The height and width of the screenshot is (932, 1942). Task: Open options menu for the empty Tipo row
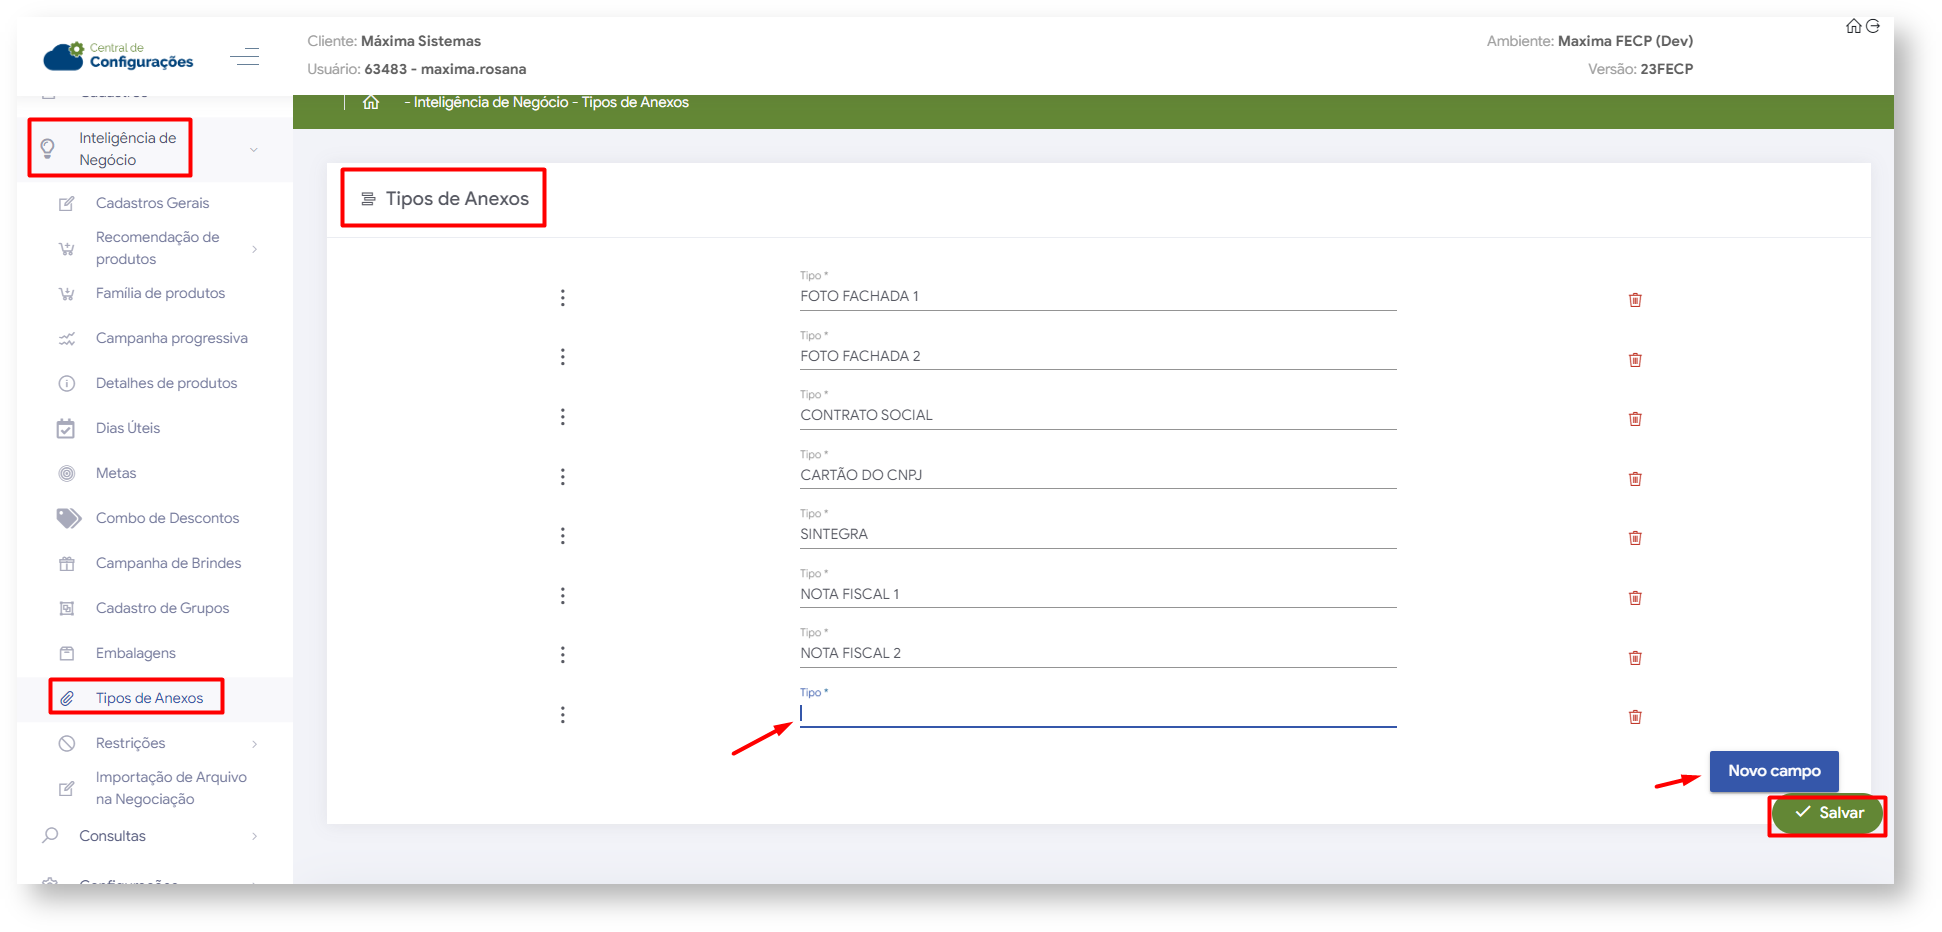point(563,715)
